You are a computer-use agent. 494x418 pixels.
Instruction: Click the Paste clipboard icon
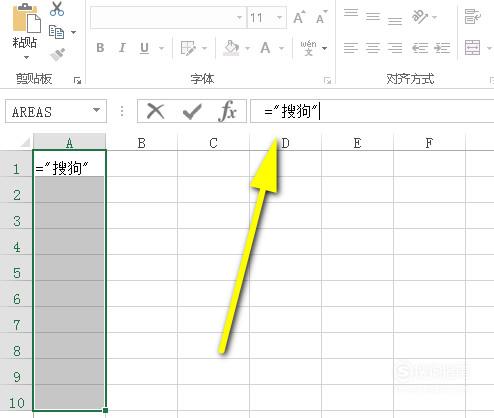(x=26, y=18)
